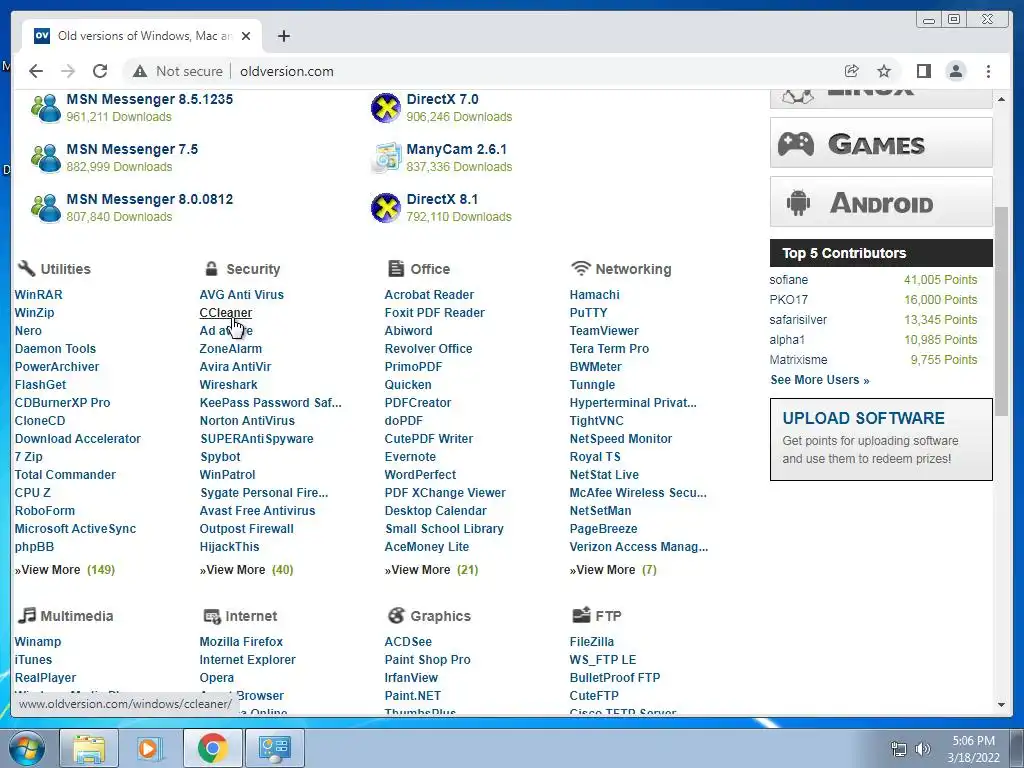Click the share page icon in address bar

point(851,71)
